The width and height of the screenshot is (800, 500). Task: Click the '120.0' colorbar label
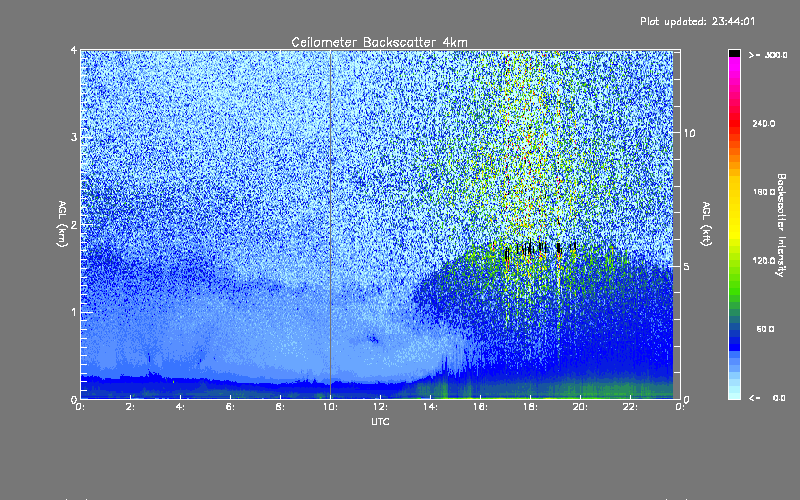coord(764,261)
